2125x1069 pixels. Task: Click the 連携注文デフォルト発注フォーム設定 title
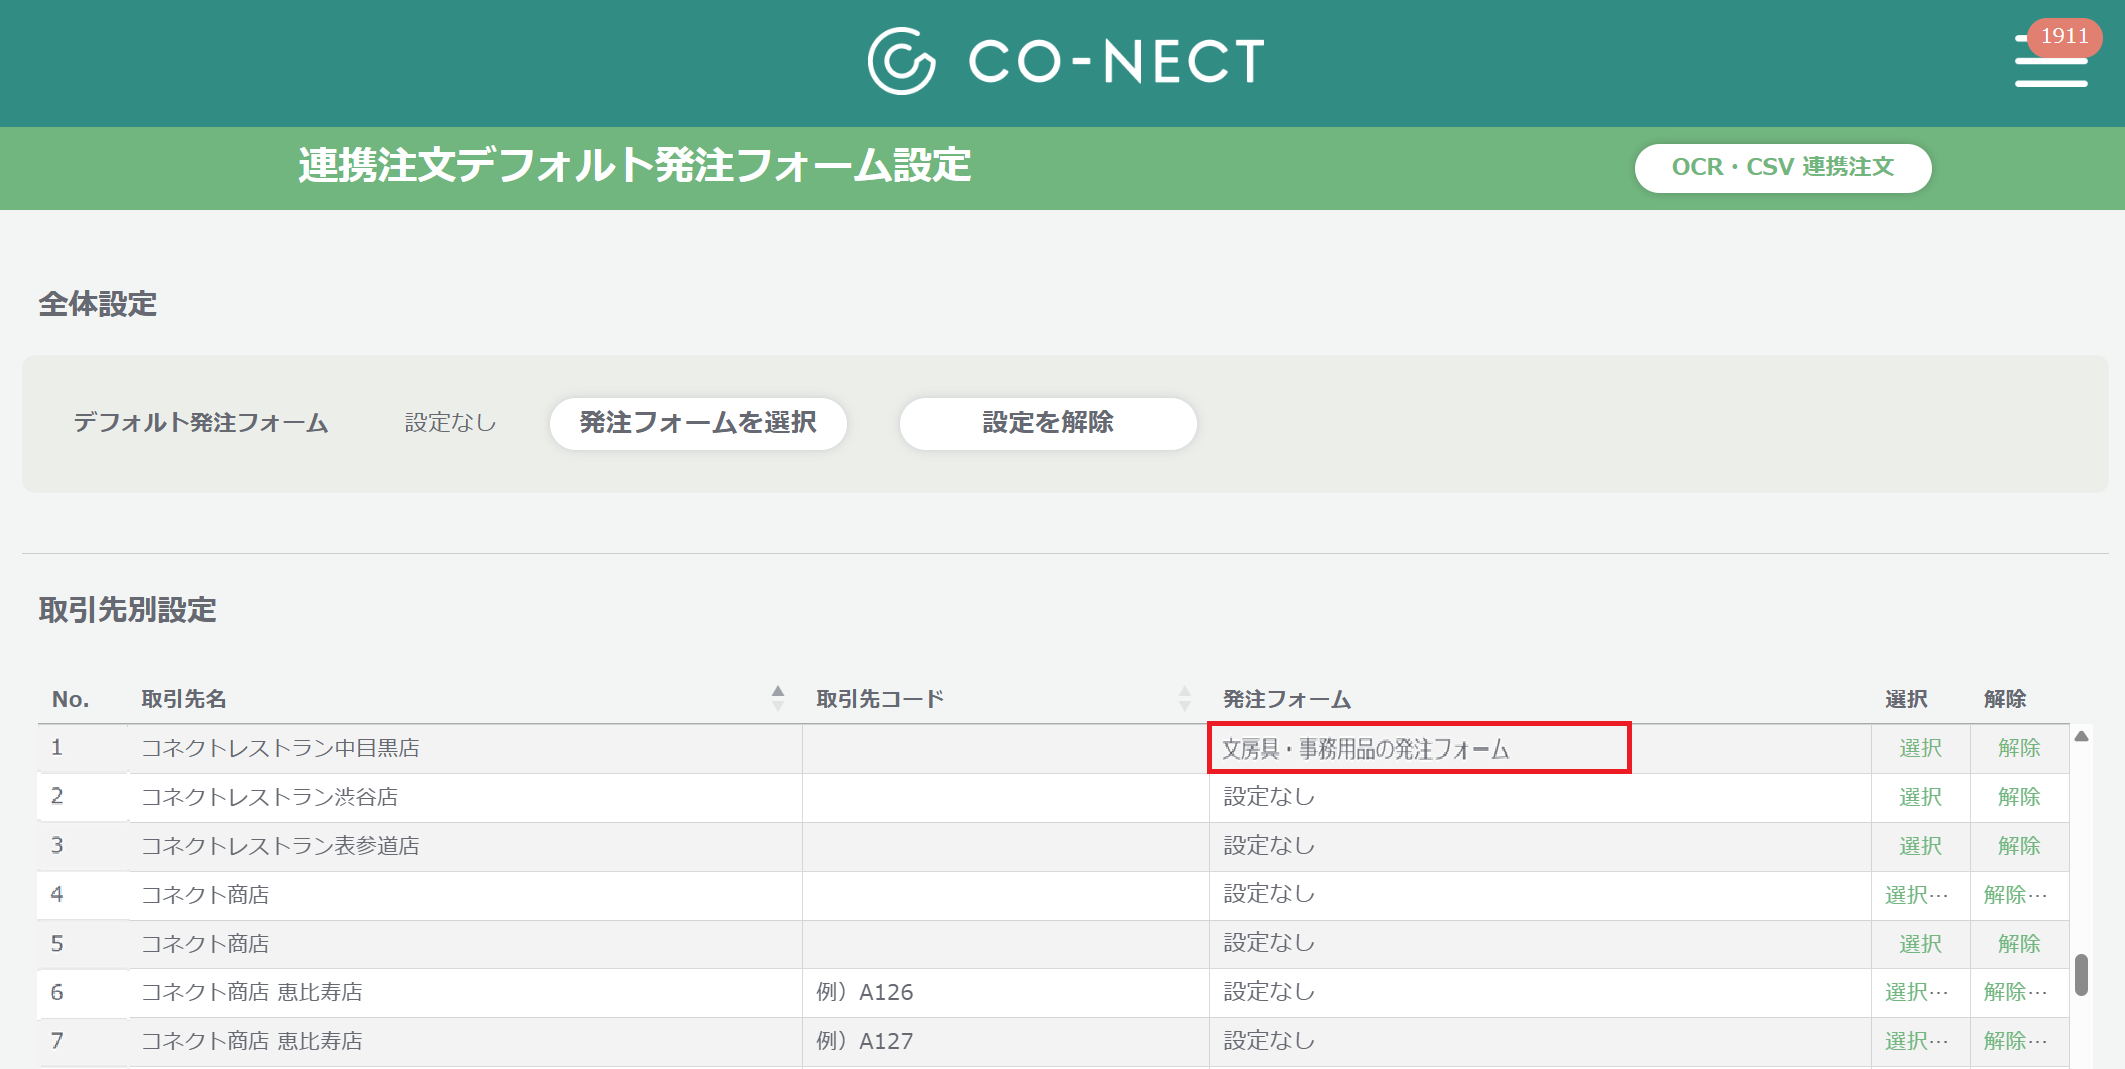(x=634, y=166)
